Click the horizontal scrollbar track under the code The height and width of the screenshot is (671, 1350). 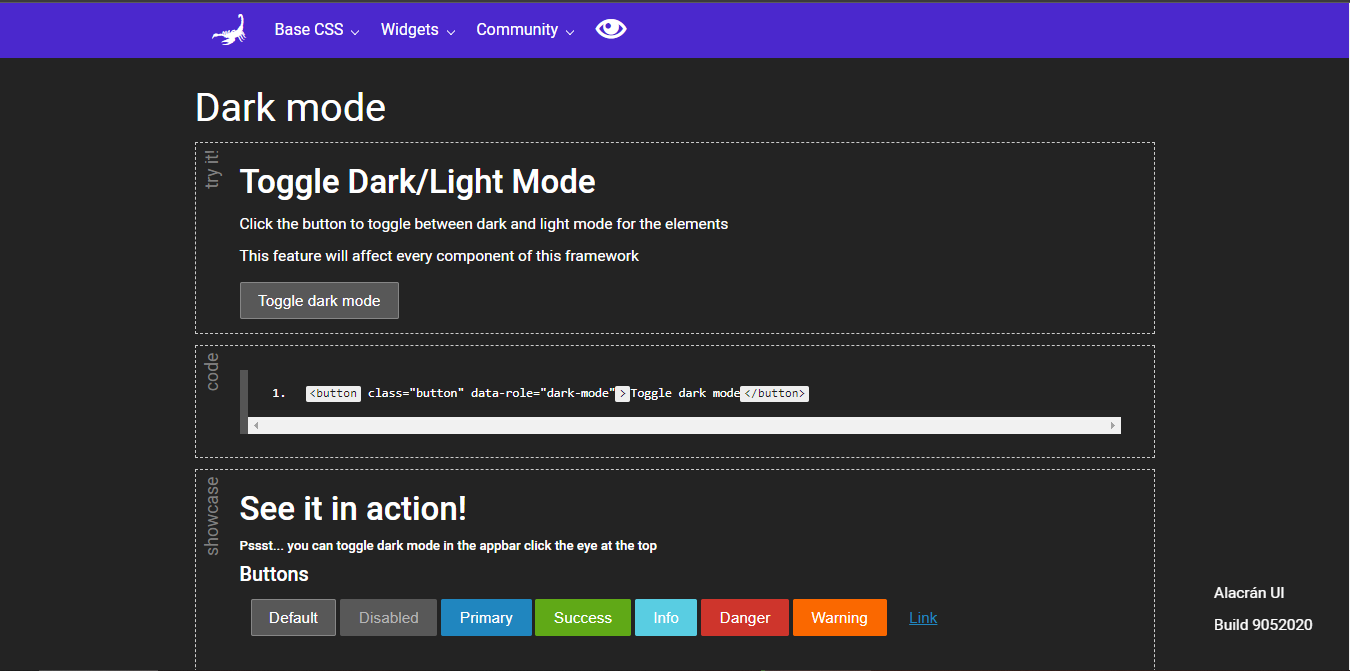click(684, 425)
